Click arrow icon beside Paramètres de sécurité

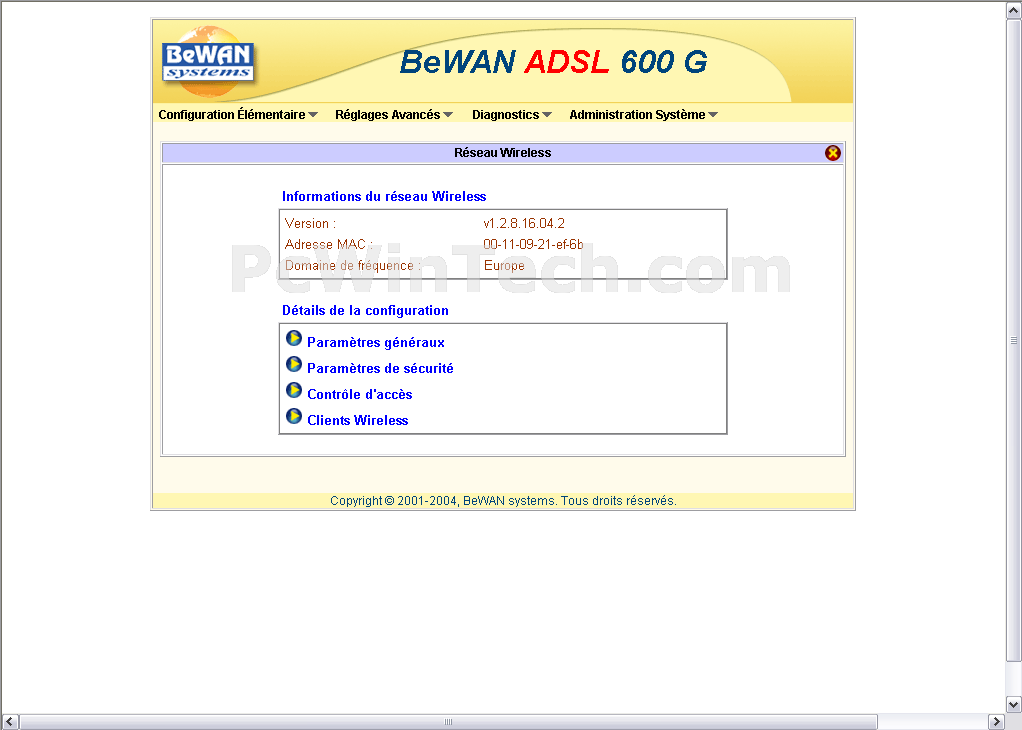[x=294, y=364]
